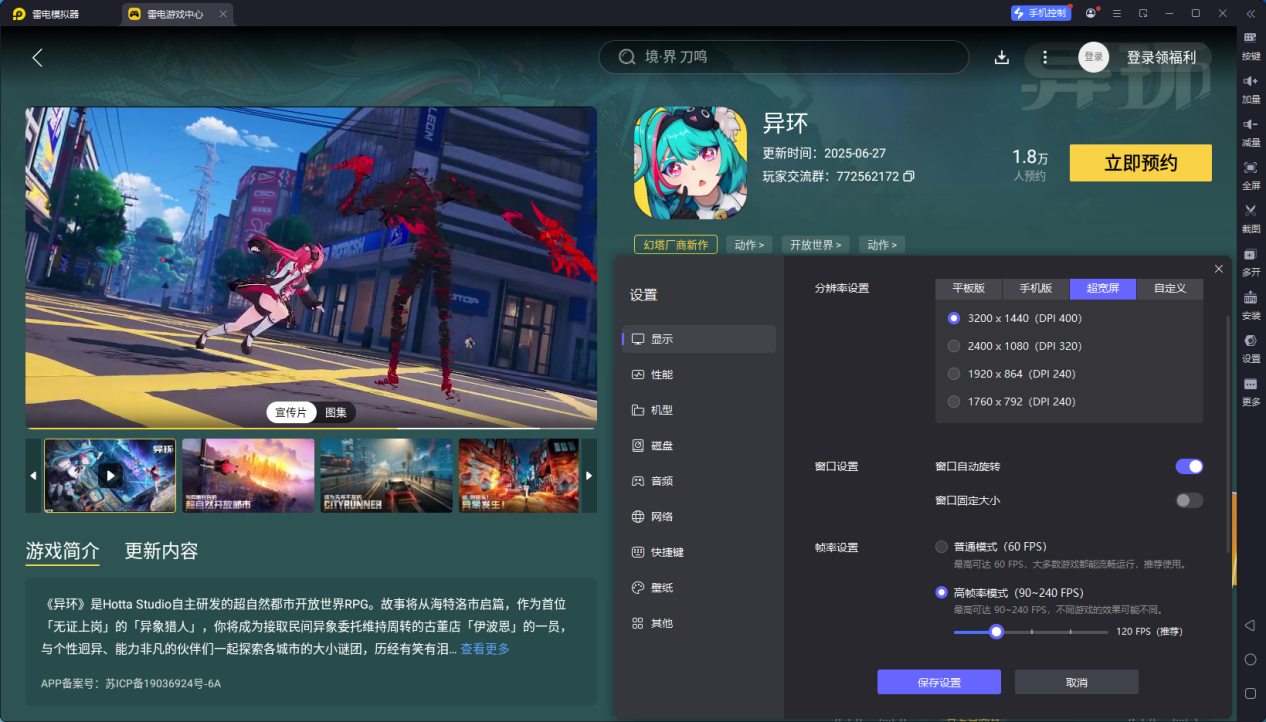
Task: Open 性能 settings category
Action: tap(699, 374)
